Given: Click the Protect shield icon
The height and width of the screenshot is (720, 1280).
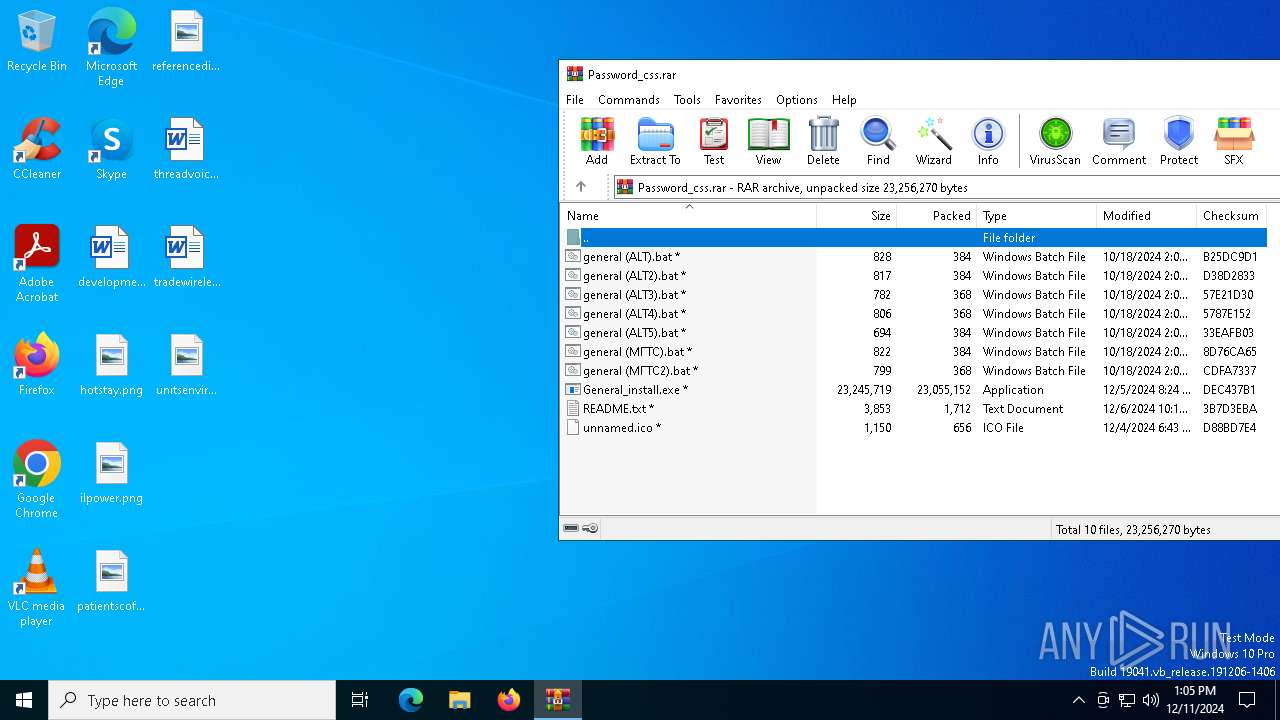Looking at the screenshot, I should point(1179,141).
